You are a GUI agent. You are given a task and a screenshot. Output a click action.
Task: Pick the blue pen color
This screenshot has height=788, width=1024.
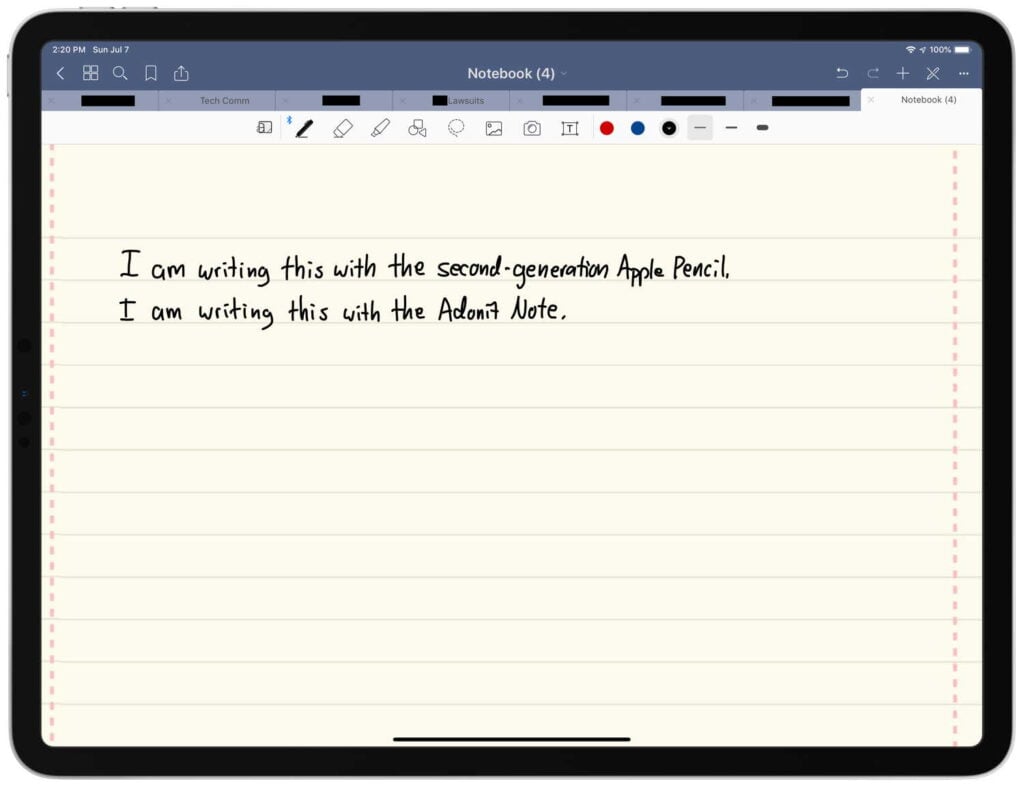pyautogui.click(x=638, y=129)
